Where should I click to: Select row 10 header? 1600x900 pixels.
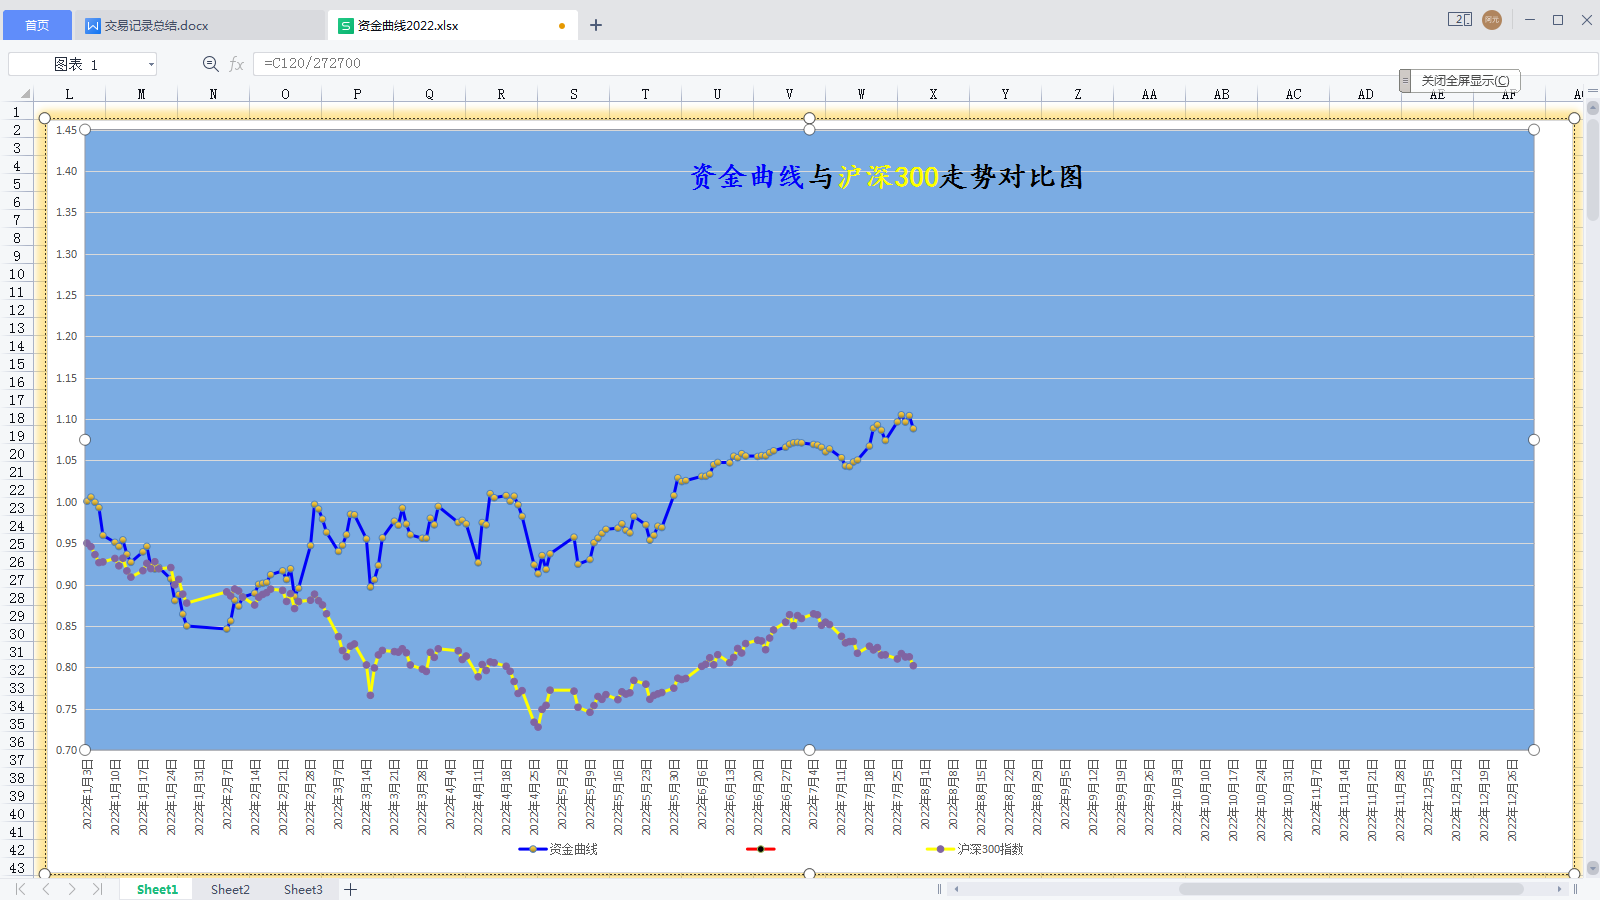[x=17, y=274]
